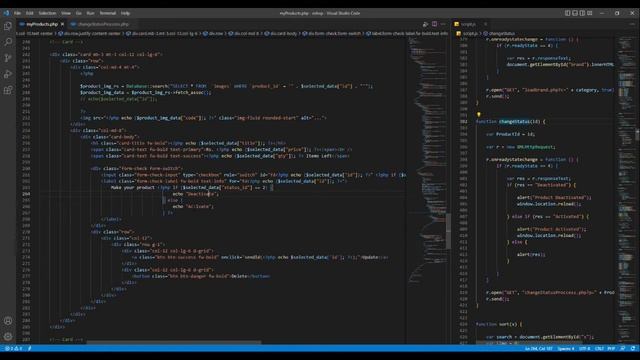Open Manage gear icon in activity bar

click(8, 337)
